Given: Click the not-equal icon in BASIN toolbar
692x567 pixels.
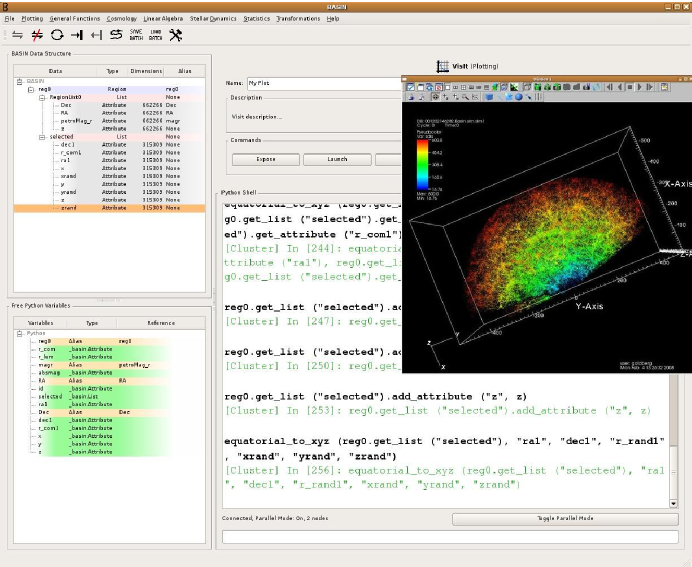Looking at the screenshot, I should tap(37, 36).
